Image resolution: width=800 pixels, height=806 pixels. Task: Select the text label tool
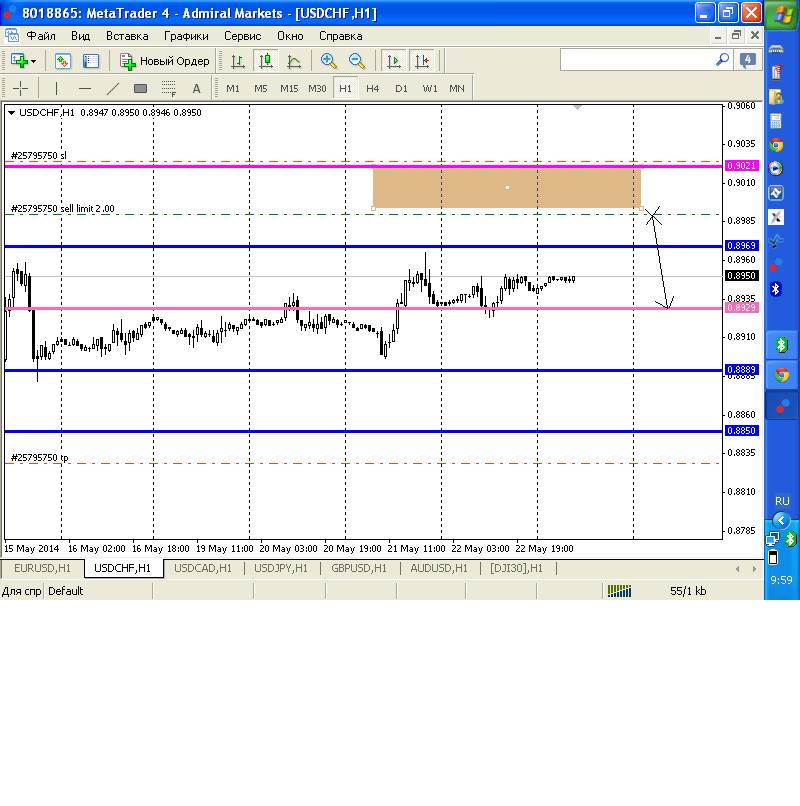(x=196, y=88)
